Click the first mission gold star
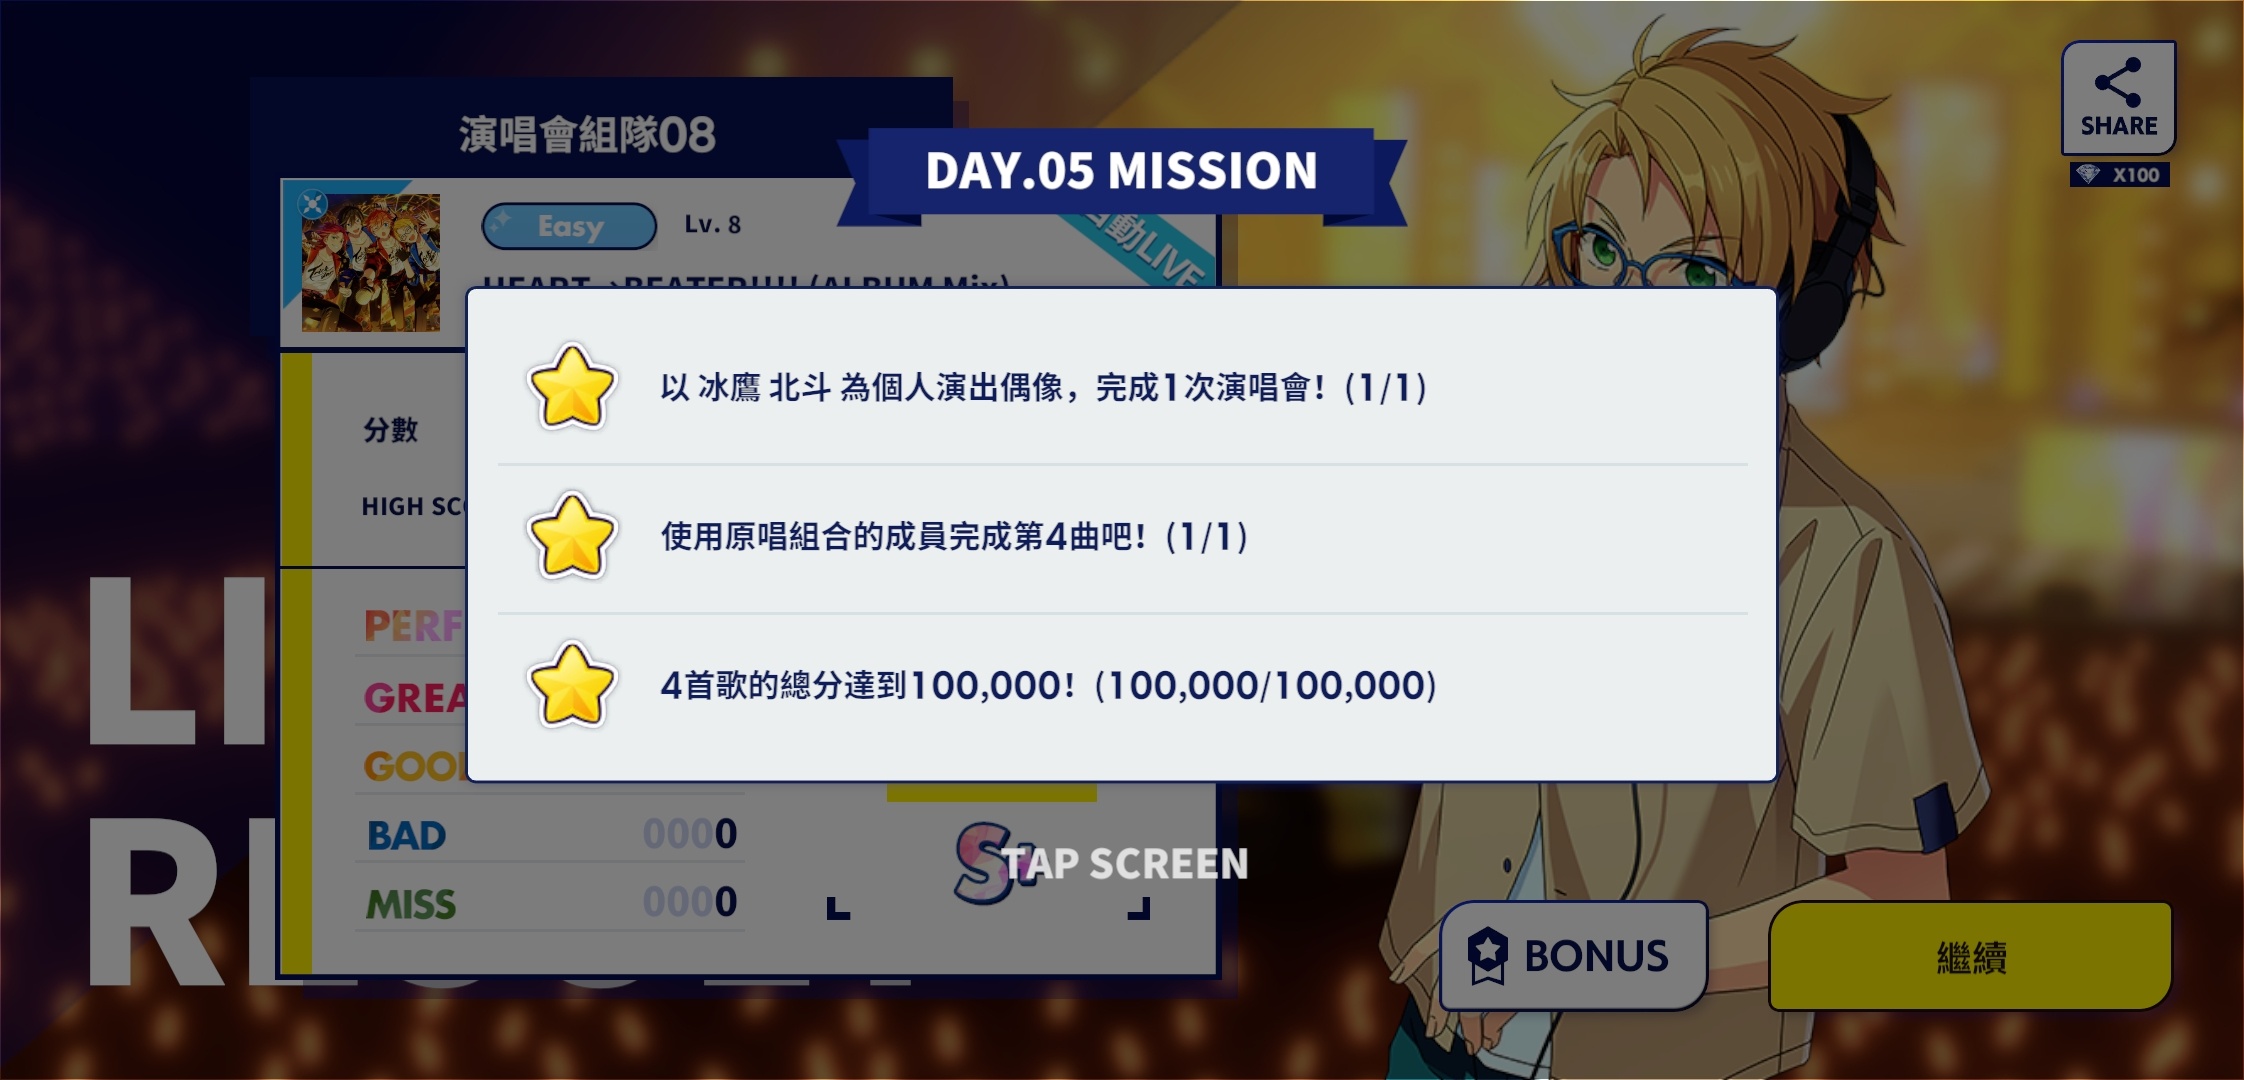Image resolution: width=2244 pixels, height=1080 pixels. [571, 387]
